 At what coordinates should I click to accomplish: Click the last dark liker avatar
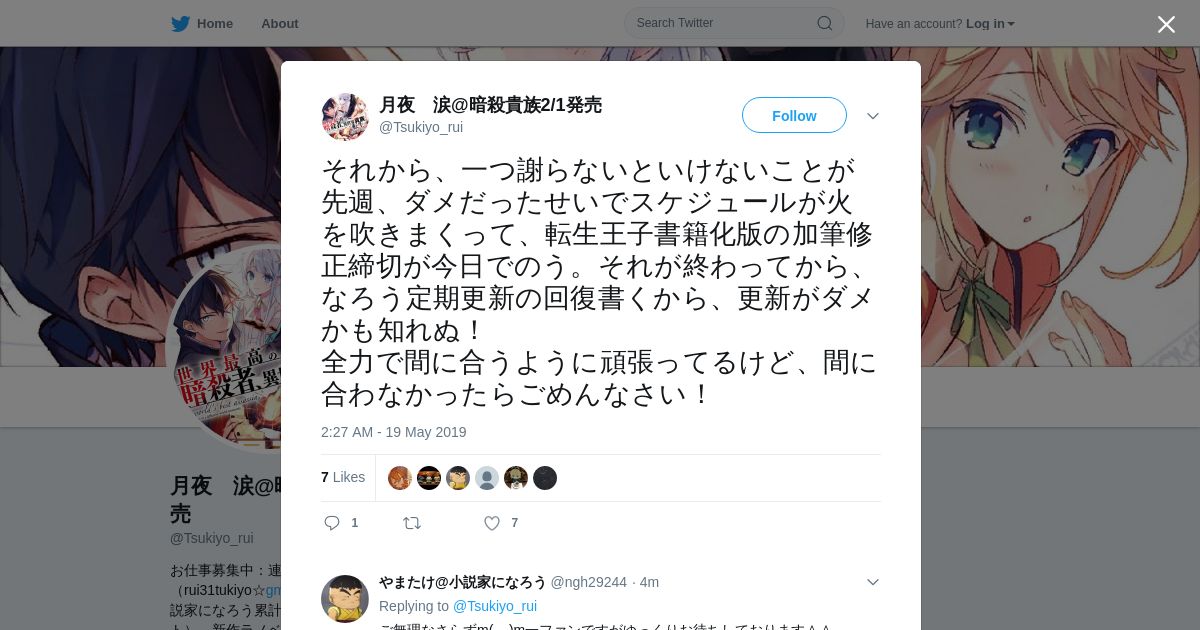[x=545, y=478]
